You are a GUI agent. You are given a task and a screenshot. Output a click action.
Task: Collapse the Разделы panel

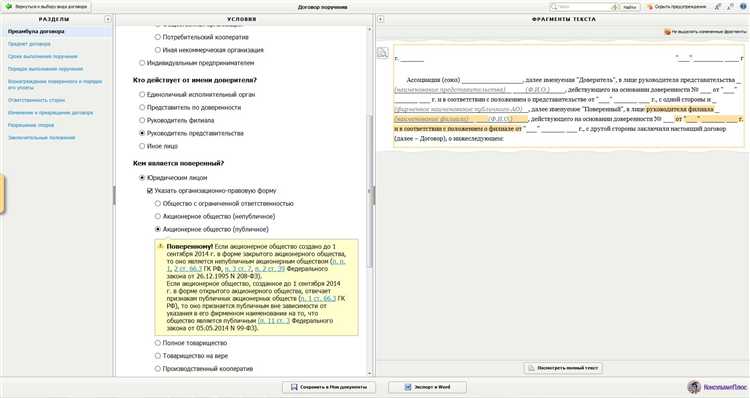108,19
